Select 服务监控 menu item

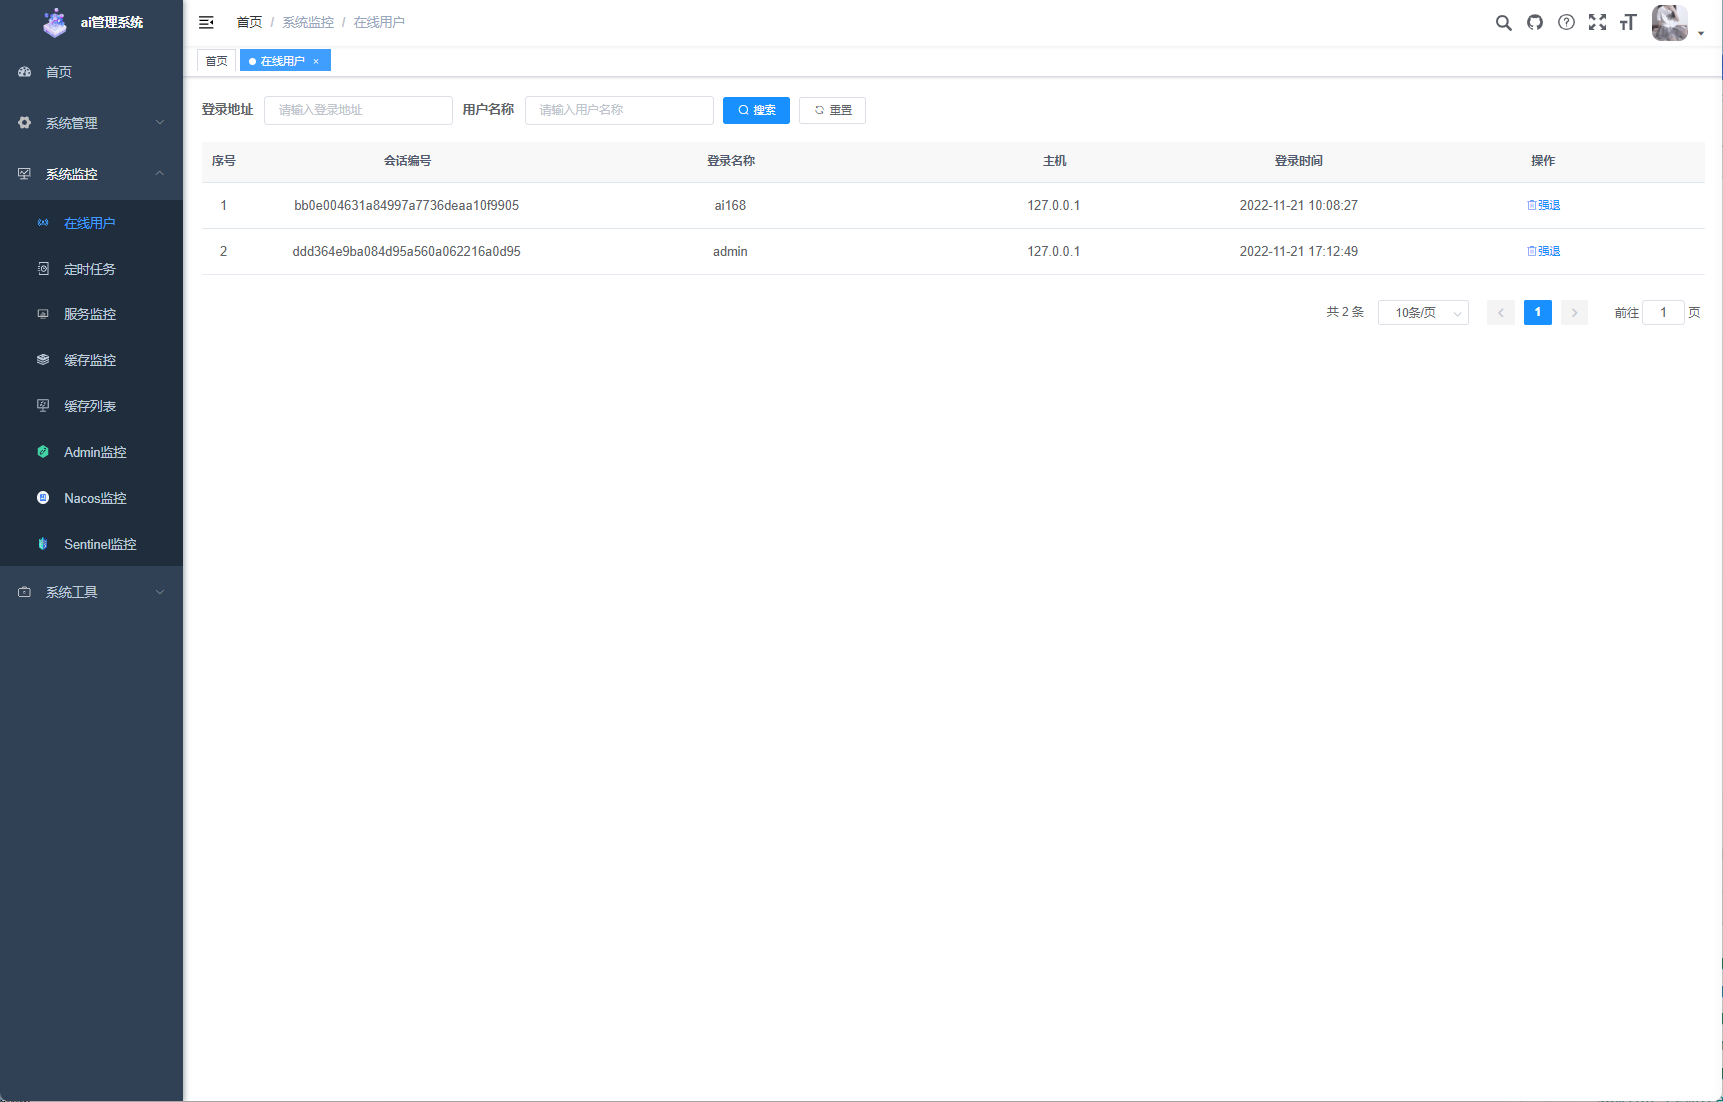[x=91, y=314]
